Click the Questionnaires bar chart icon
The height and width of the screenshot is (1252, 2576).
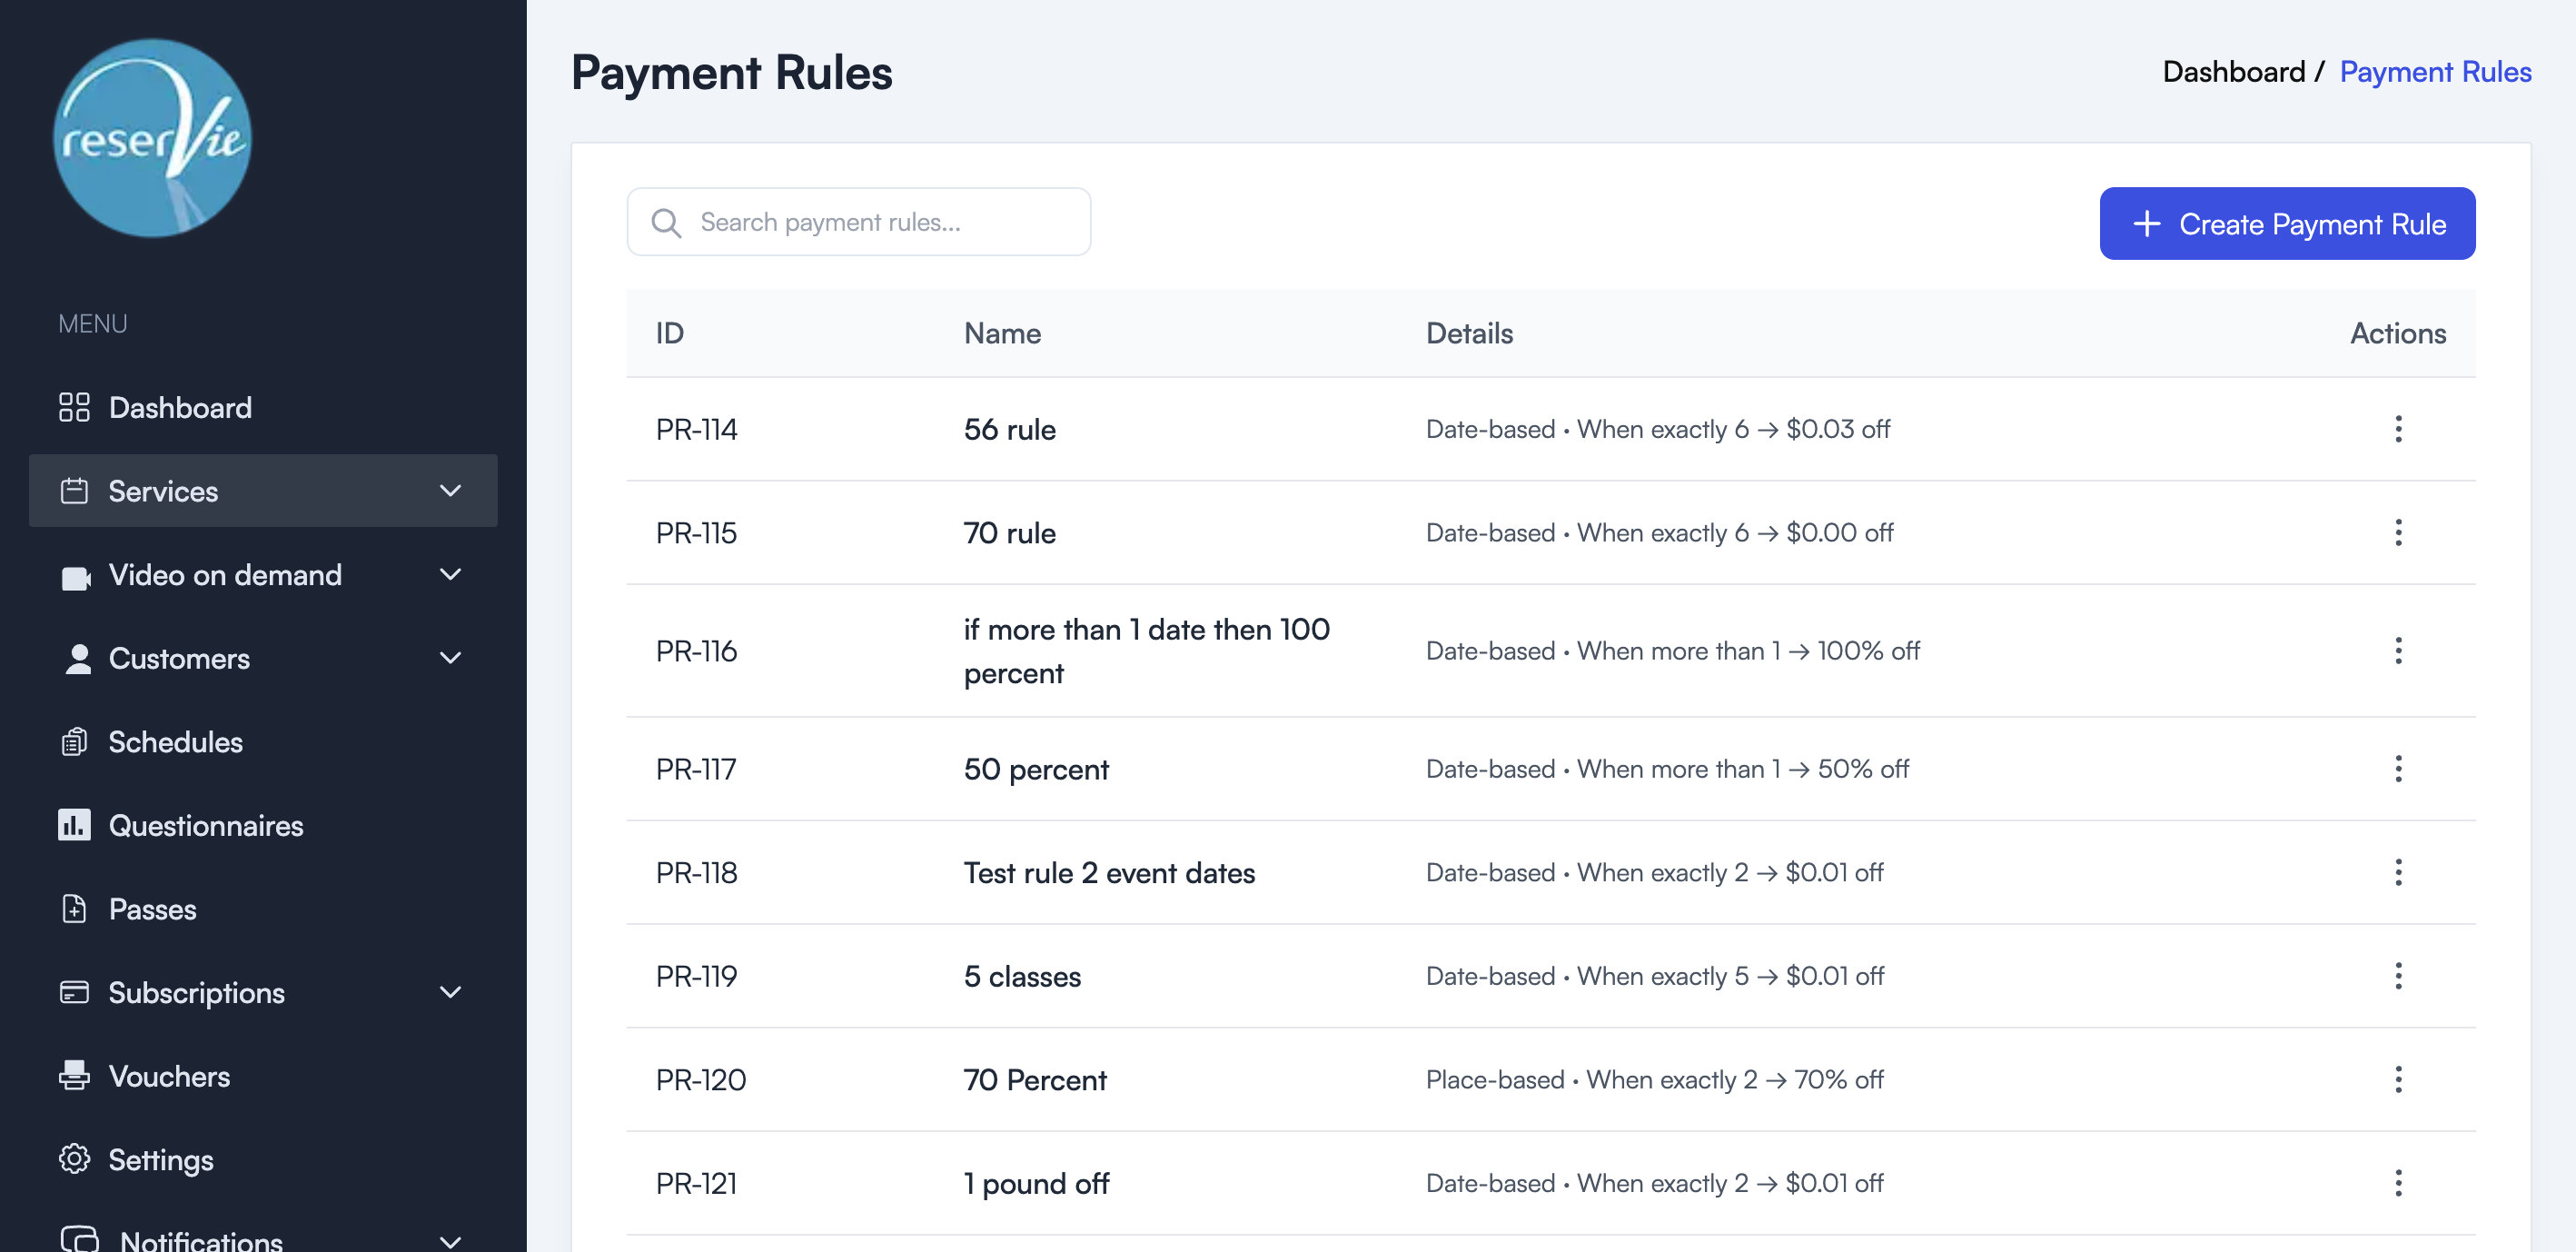[x=75, y=825]
